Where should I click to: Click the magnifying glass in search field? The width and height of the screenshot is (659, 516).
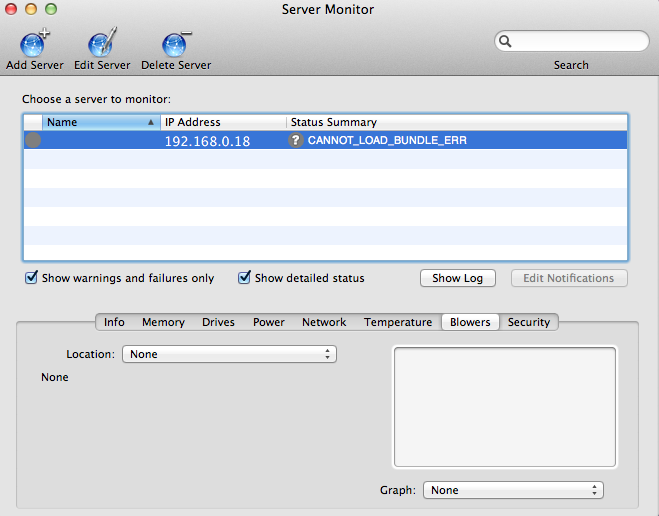pos(505,41)
